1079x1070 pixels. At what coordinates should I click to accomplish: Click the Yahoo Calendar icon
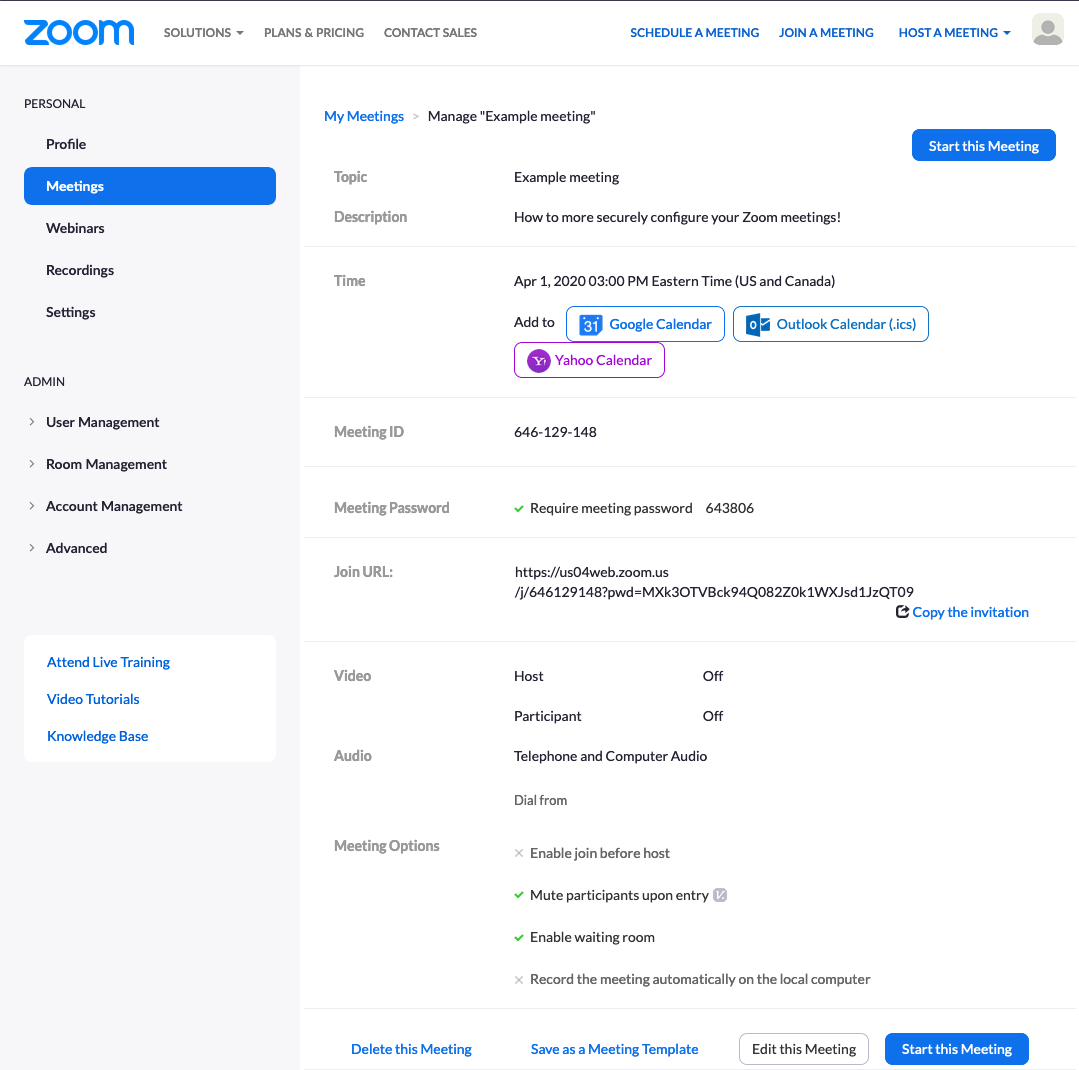(x=539, y=361)
